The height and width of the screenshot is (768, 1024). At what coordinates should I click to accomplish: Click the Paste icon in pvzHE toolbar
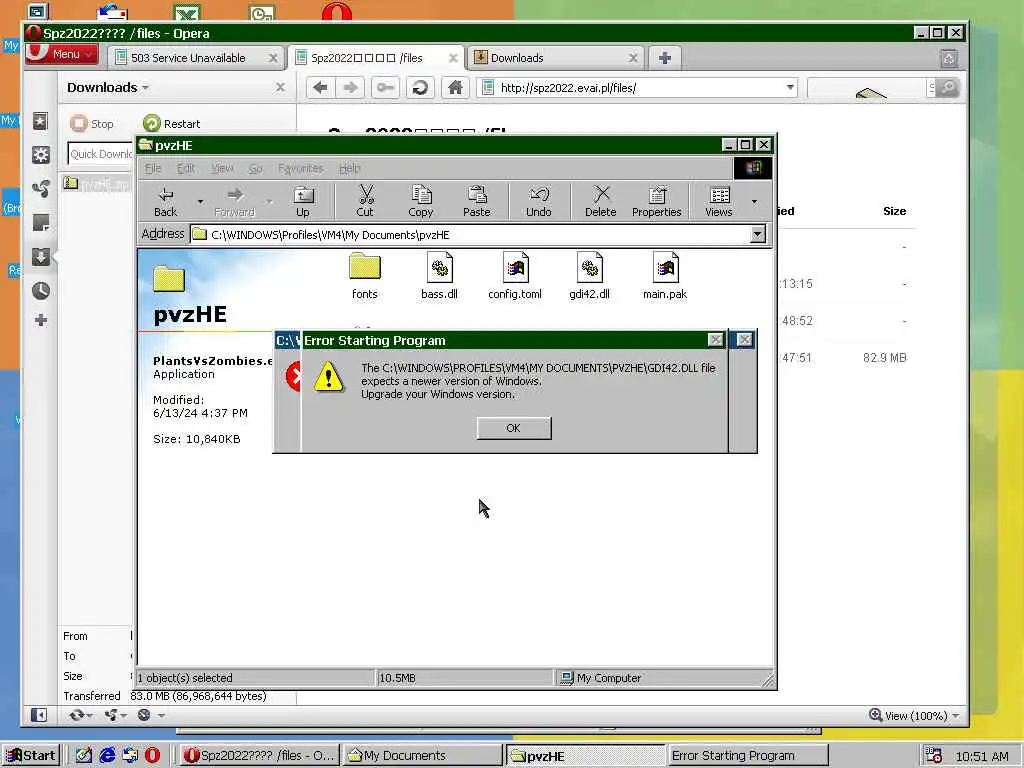[477, 201]
